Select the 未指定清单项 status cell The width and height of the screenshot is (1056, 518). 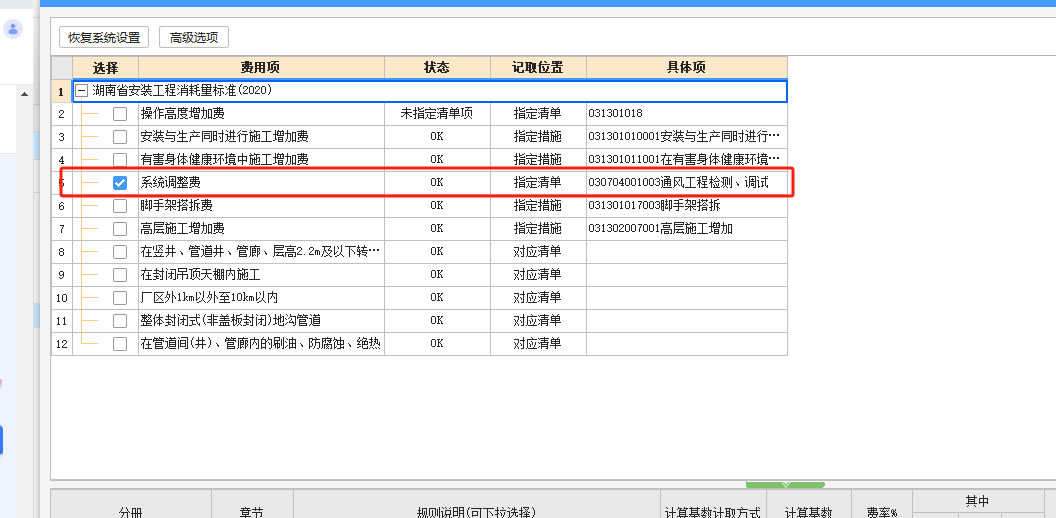(x=436, y=114)
